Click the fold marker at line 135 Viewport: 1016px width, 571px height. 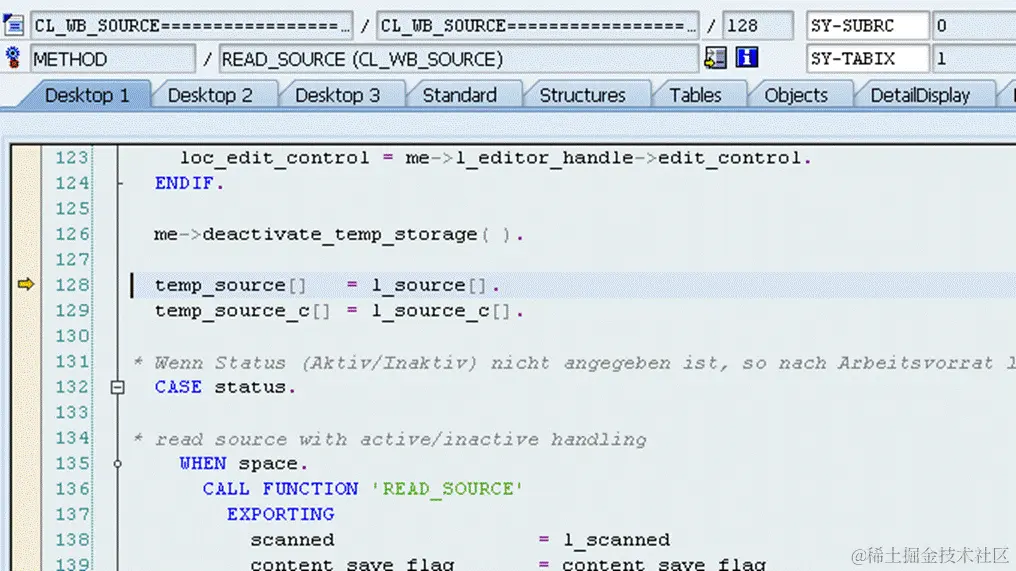click(x=117, y=463)
